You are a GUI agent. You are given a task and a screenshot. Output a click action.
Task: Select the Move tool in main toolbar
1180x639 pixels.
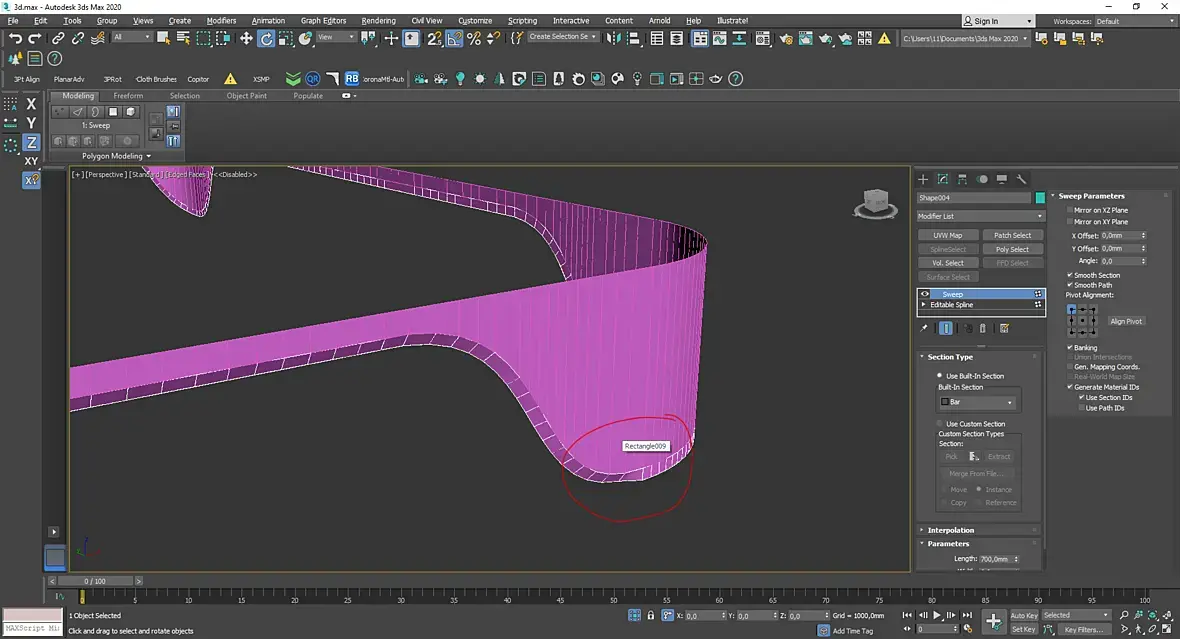pyautogui.click(x=246, y=38)
